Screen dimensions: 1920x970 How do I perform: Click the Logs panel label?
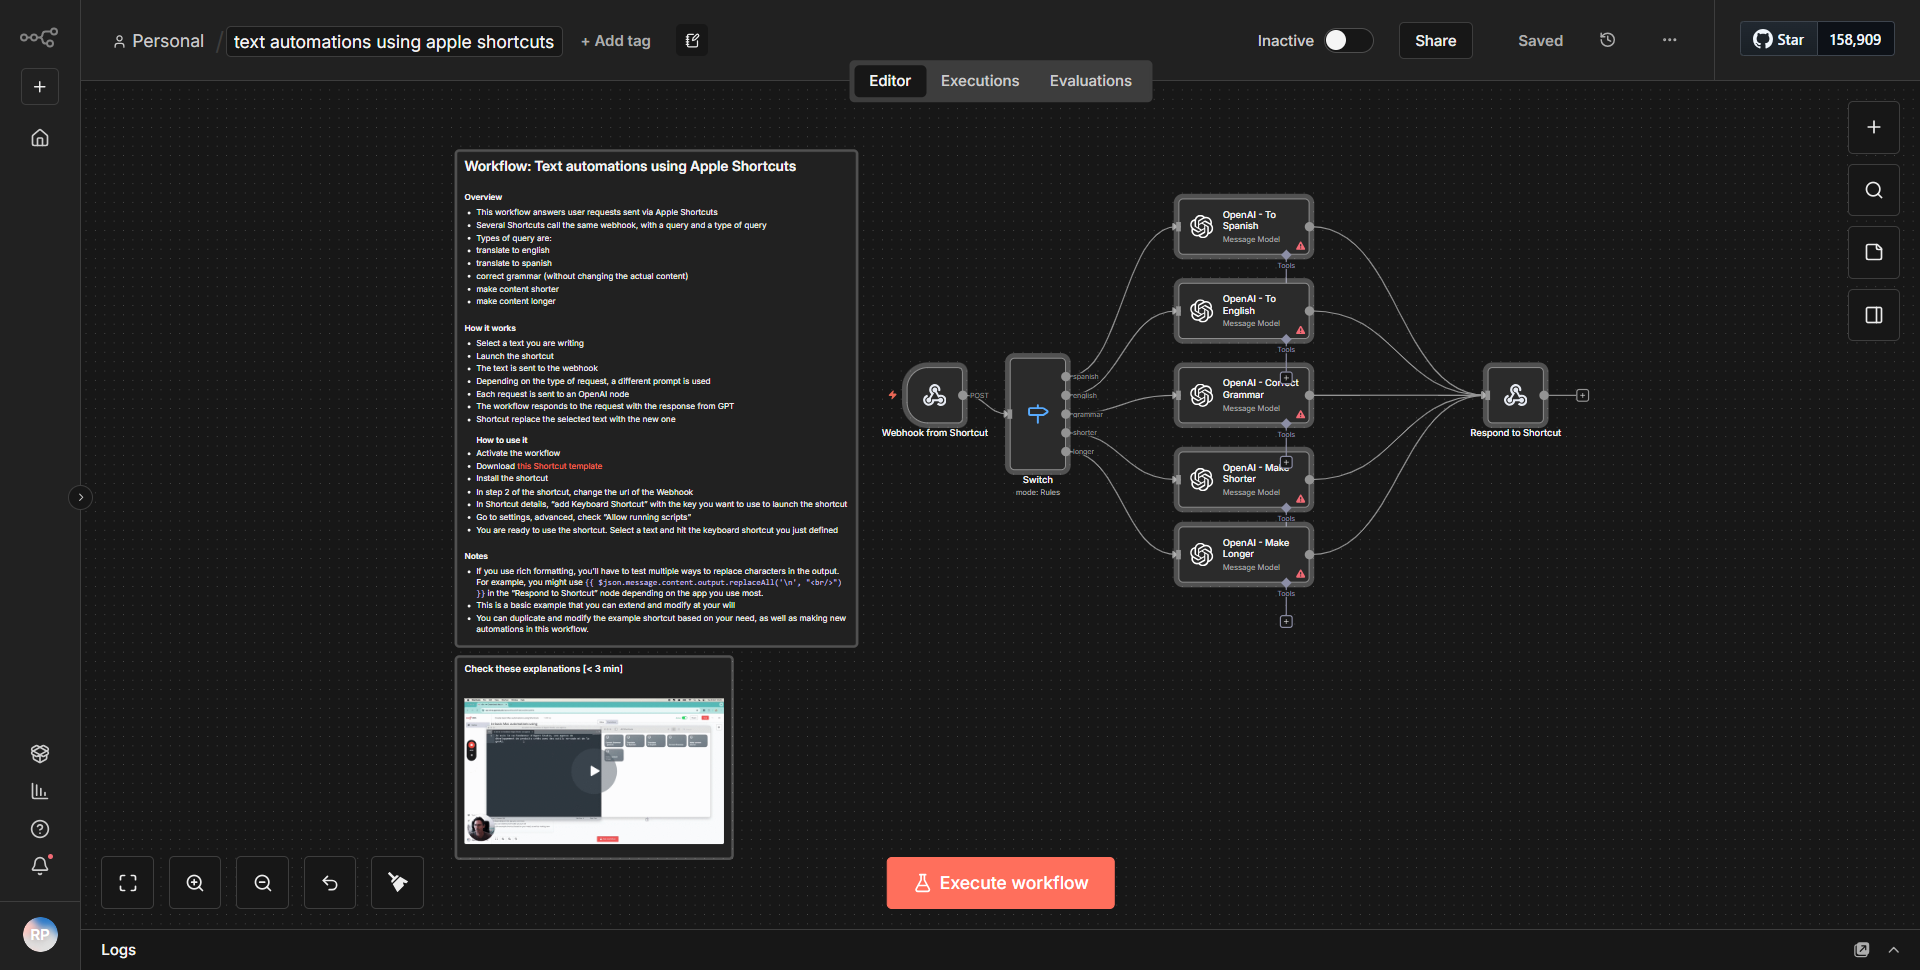click(x=118, y=950)
